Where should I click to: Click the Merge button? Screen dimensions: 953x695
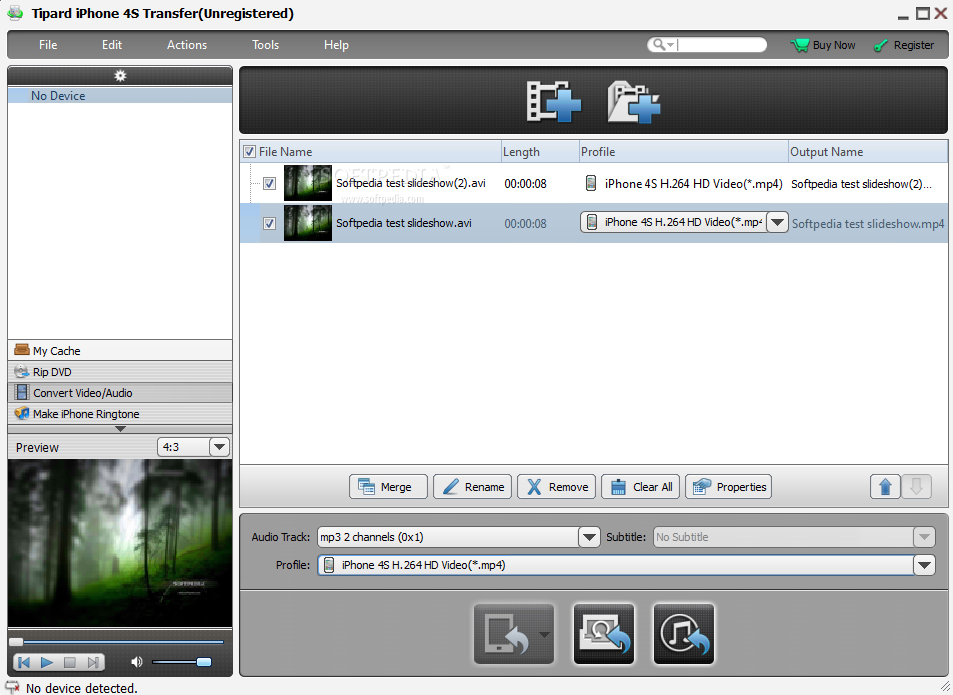388,487
